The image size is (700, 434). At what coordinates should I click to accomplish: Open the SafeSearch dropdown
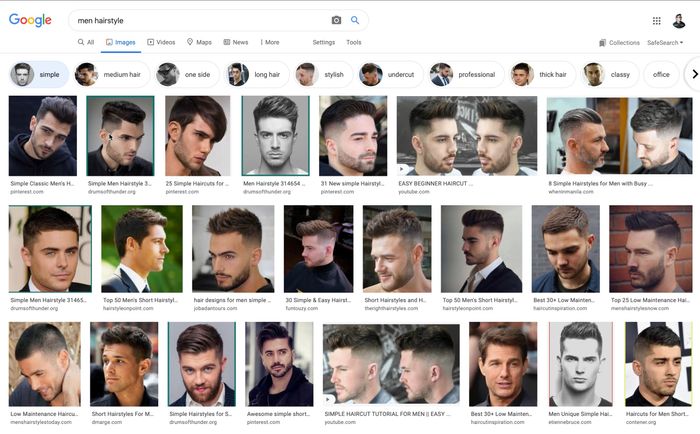click(665, 42)
